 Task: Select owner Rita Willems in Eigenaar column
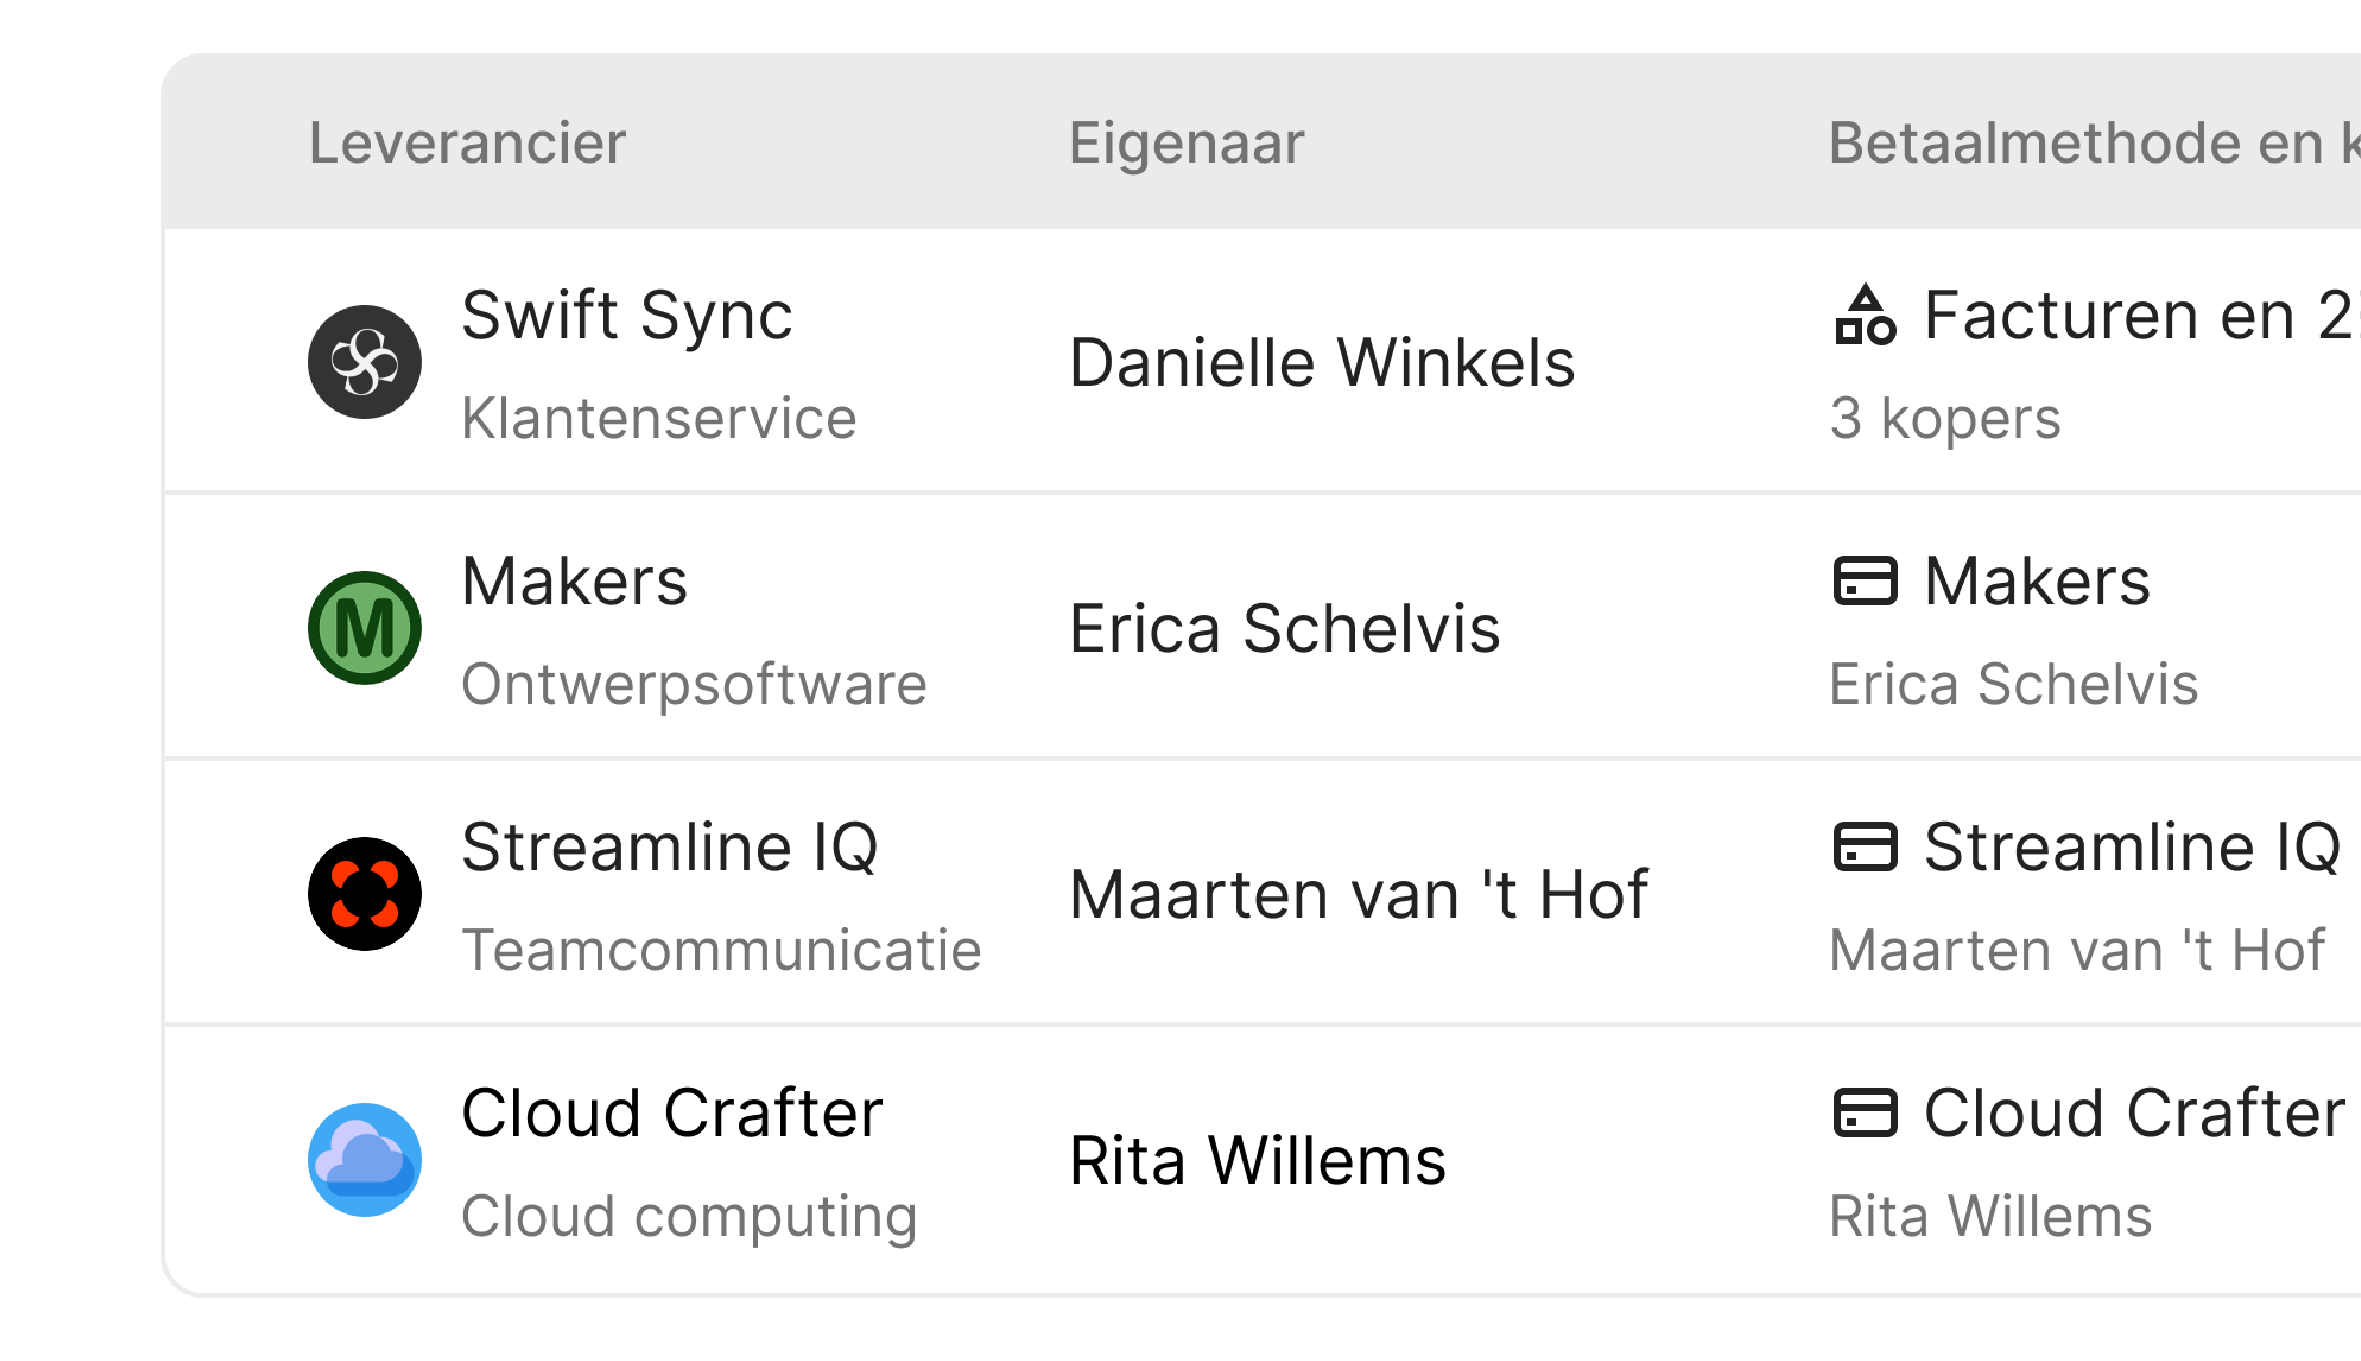tap(1257, 1160)
